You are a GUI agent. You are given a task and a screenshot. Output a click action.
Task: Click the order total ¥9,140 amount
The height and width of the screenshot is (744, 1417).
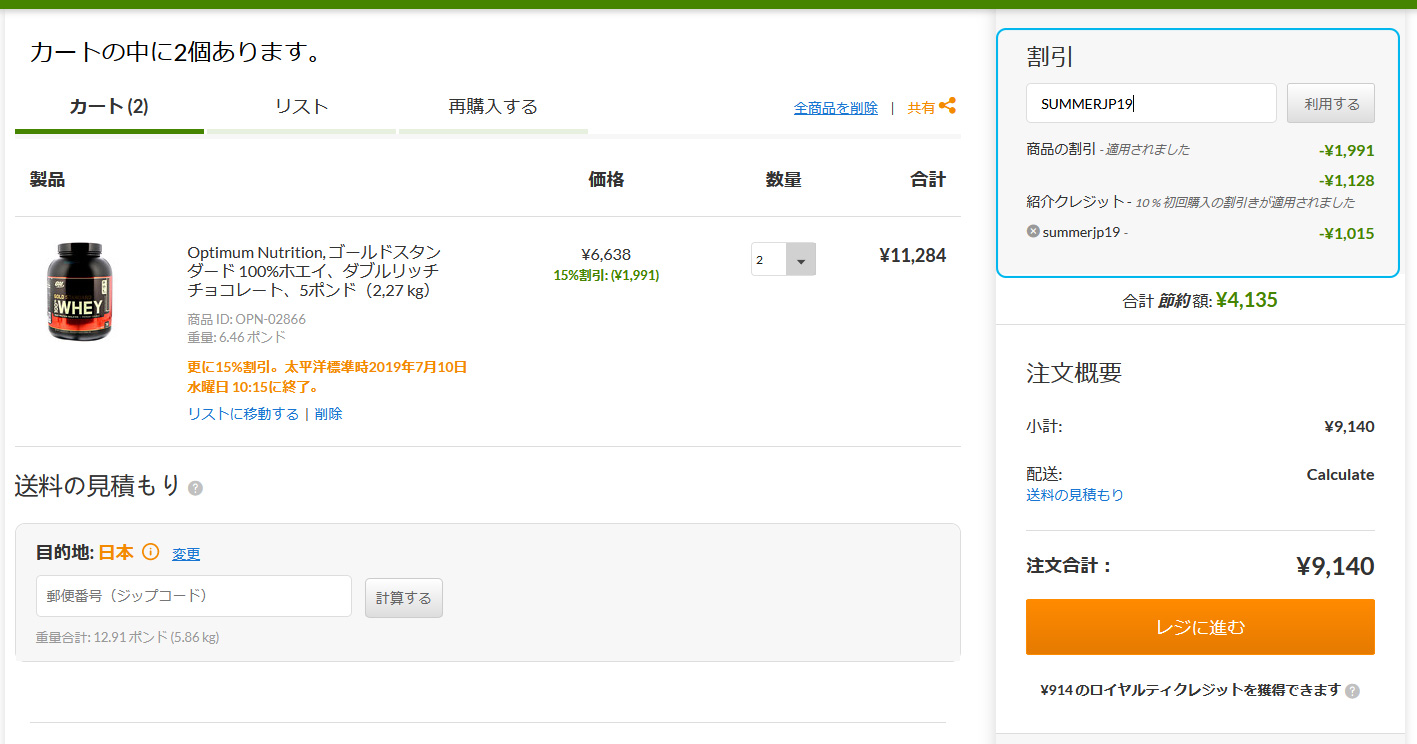pyautogui.click(x=1335, y=566)
